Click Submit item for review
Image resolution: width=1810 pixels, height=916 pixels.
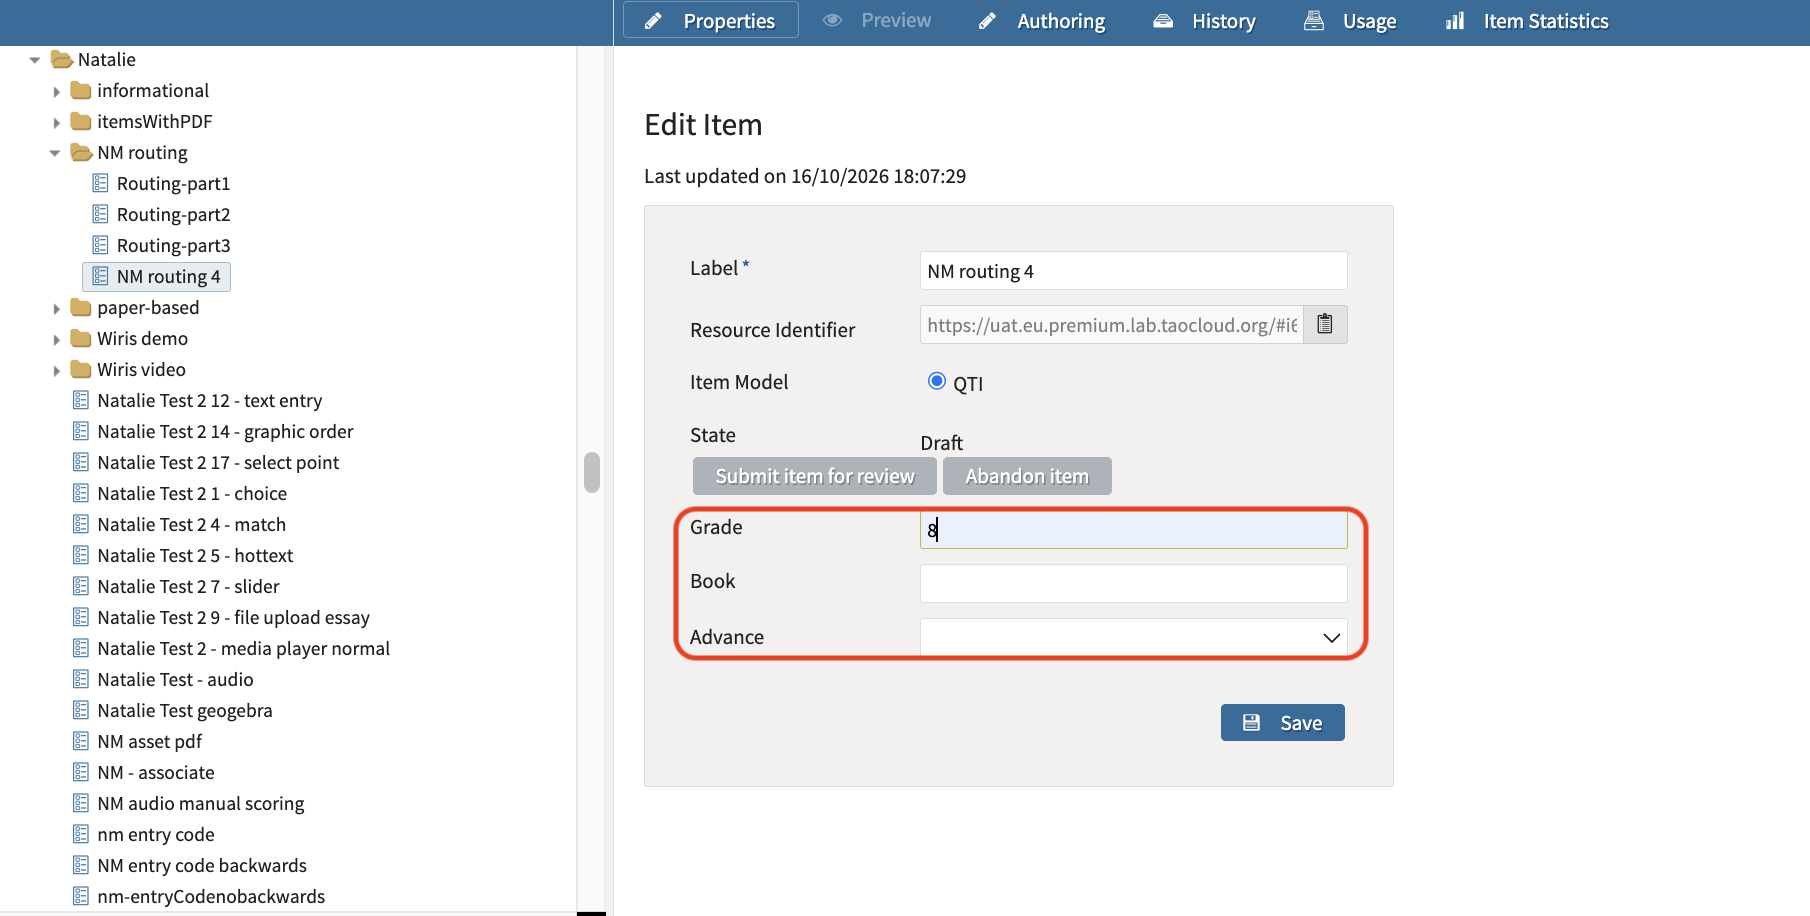tap(815, 476)
